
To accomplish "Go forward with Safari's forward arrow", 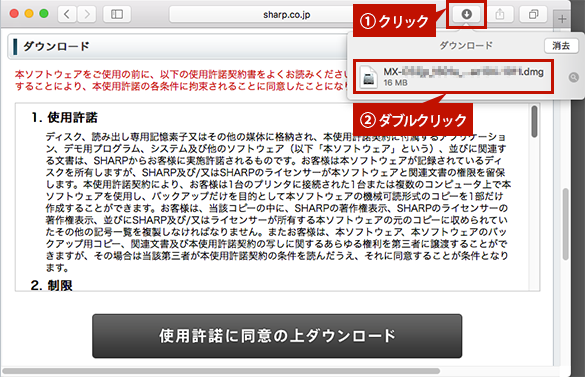I will tap(87, 14).
